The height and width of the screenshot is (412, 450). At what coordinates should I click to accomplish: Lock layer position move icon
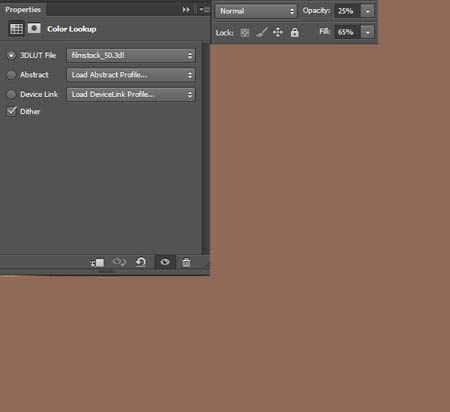click(278, 32)
